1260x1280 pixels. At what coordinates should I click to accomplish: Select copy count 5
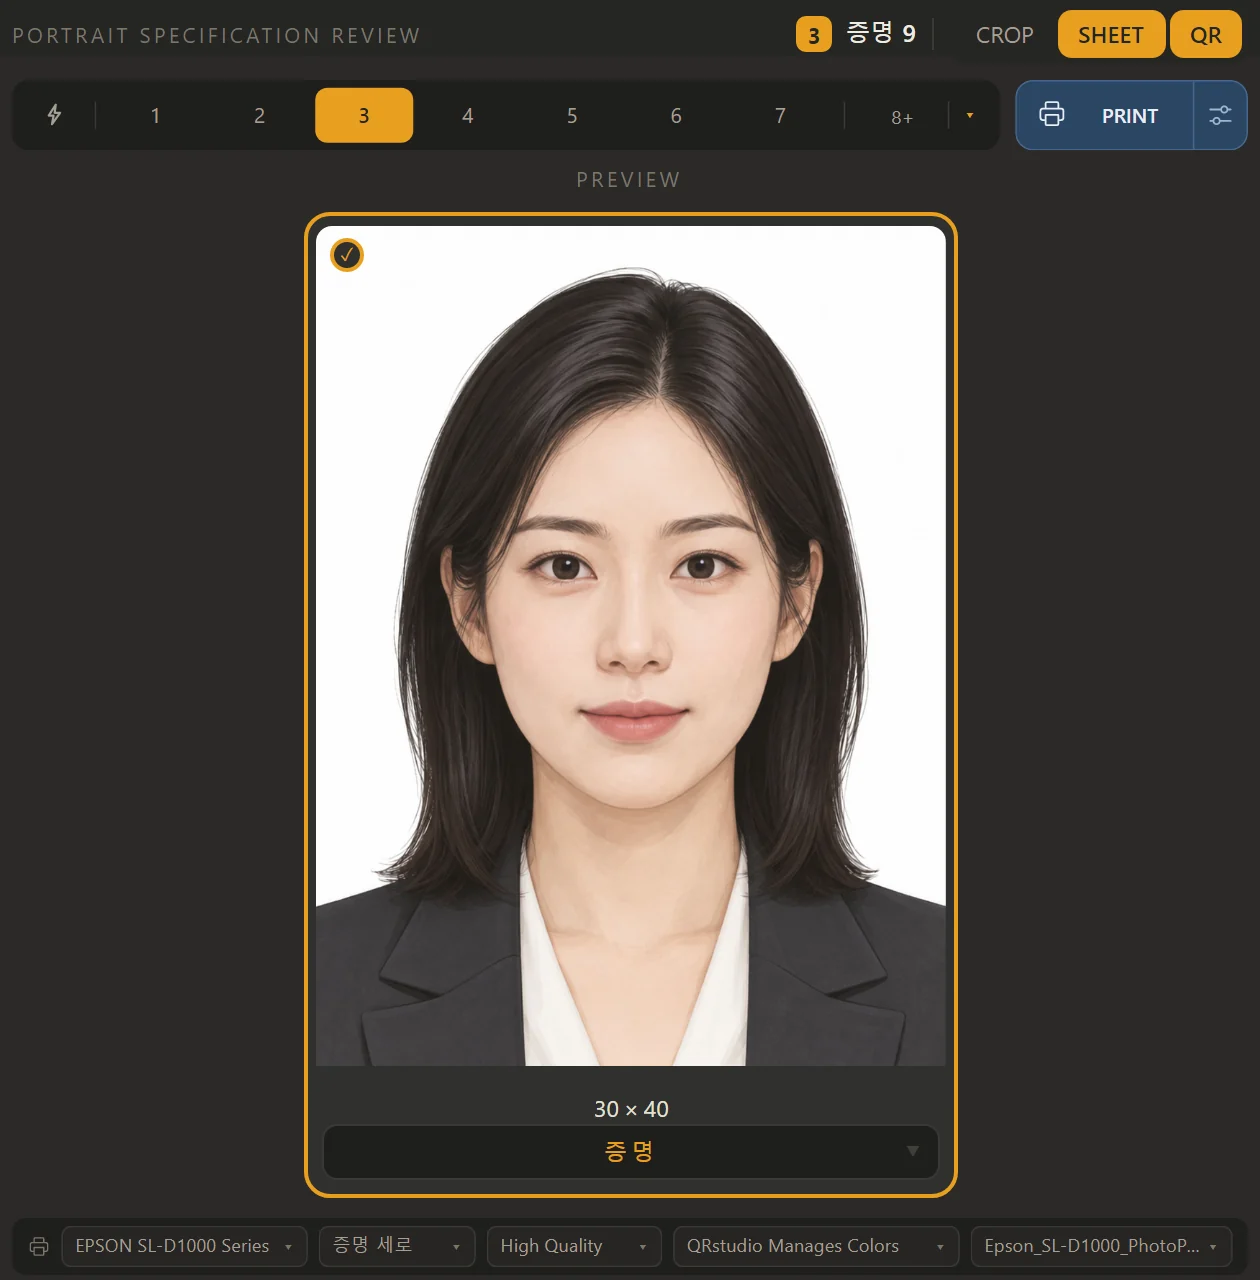(x=572, y=115)
